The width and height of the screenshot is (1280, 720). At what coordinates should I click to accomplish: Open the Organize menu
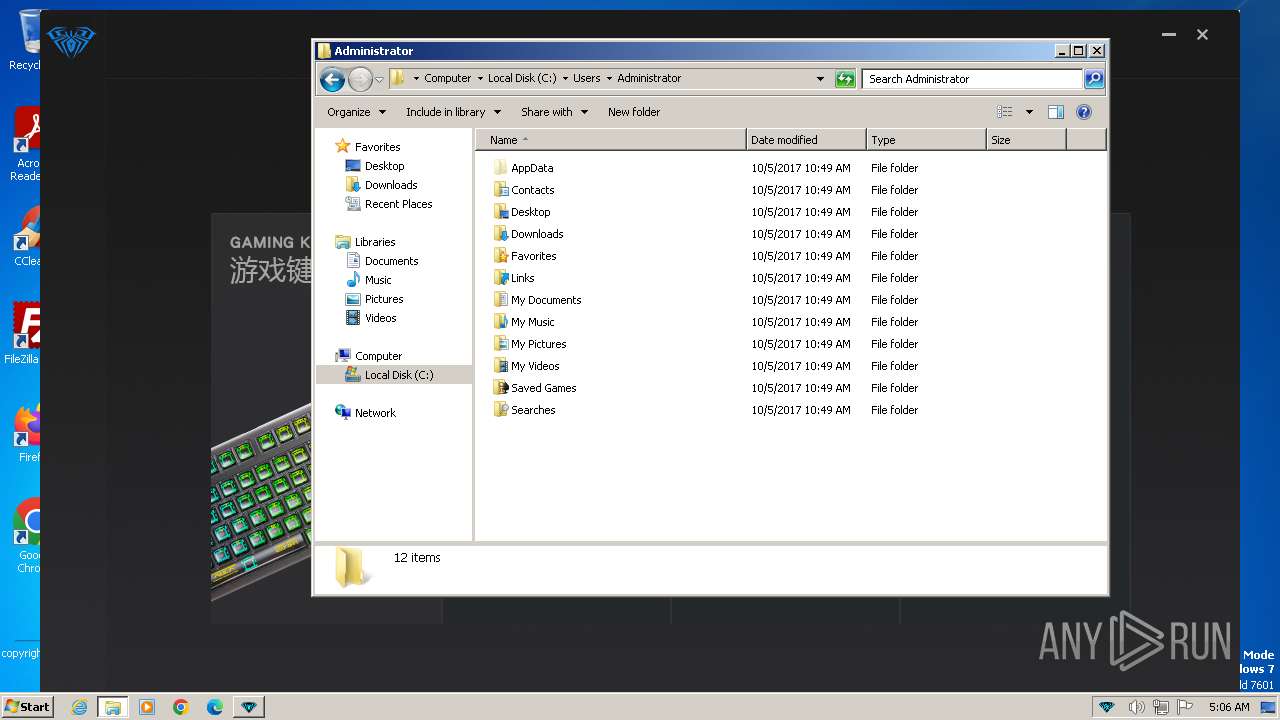(356, 112)
